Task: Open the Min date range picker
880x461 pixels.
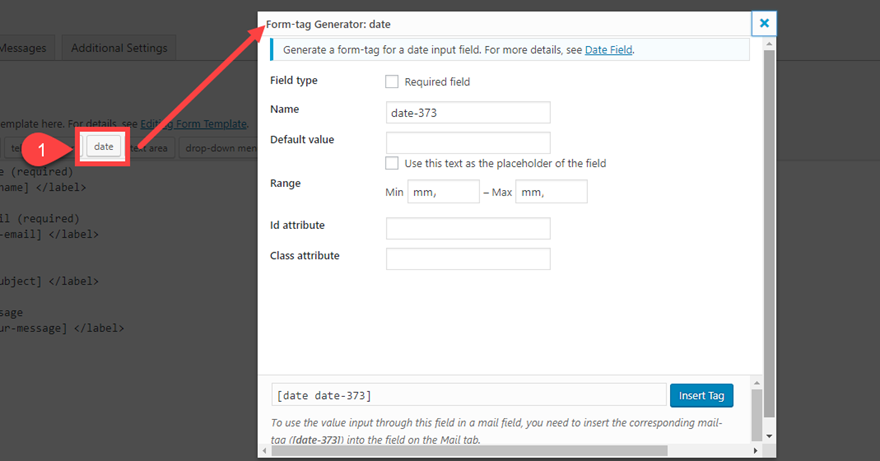Action: pos(443,191)
